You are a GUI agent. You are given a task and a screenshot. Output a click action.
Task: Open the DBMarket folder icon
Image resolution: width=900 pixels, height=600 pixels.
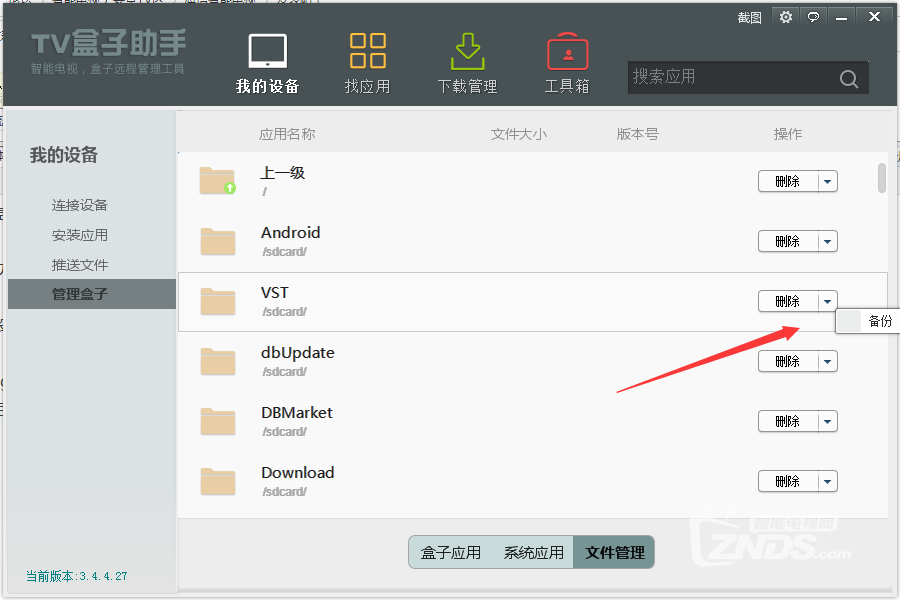coord(218,421)
